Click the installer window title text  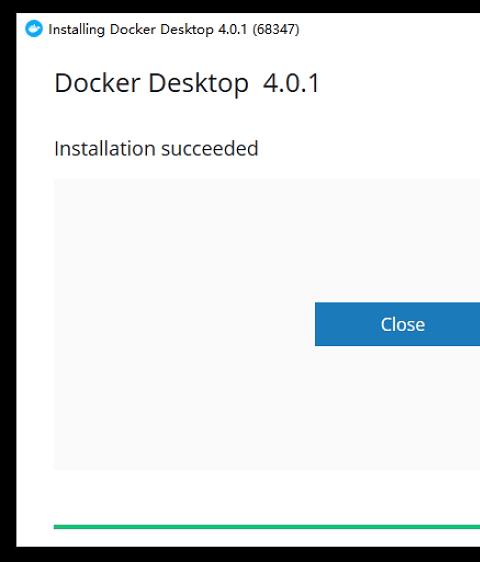click(x=174, y=29)
